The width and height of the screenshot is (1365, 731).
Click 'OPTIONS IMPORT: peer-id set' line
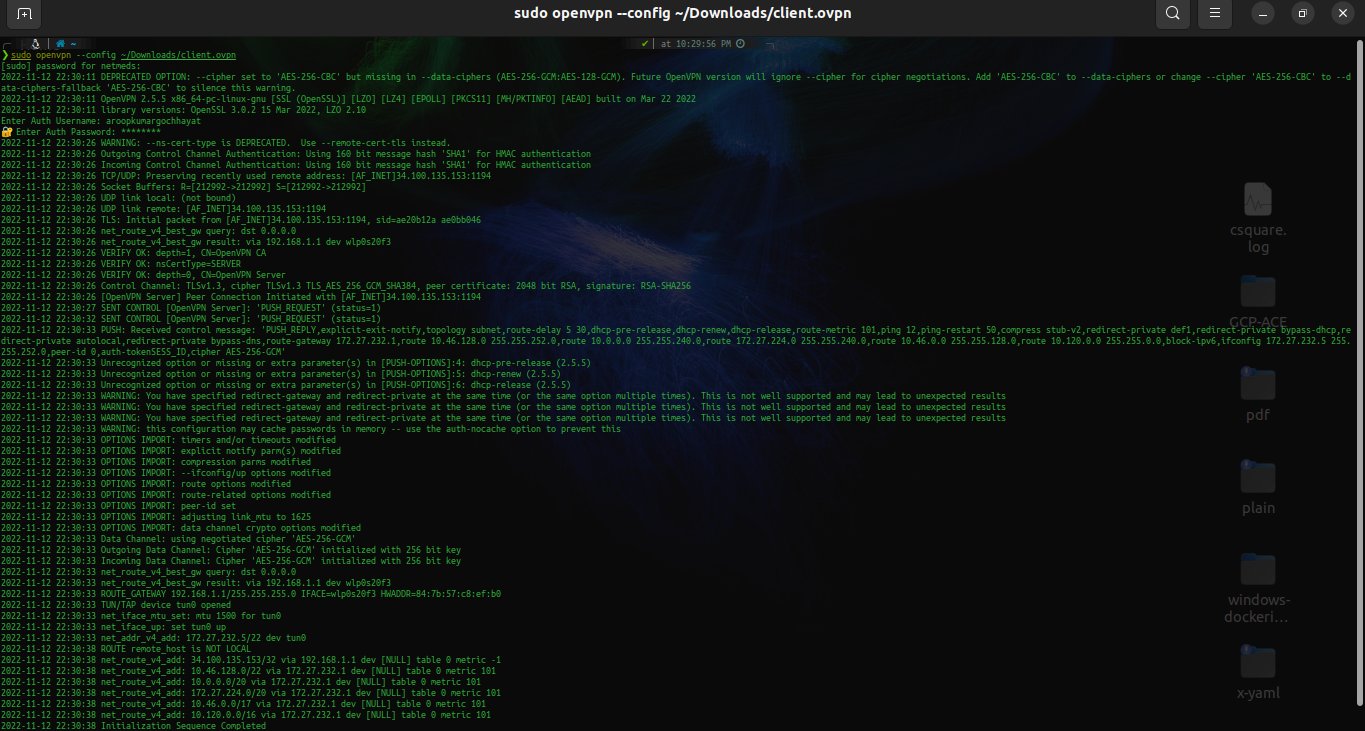(119, 506)
